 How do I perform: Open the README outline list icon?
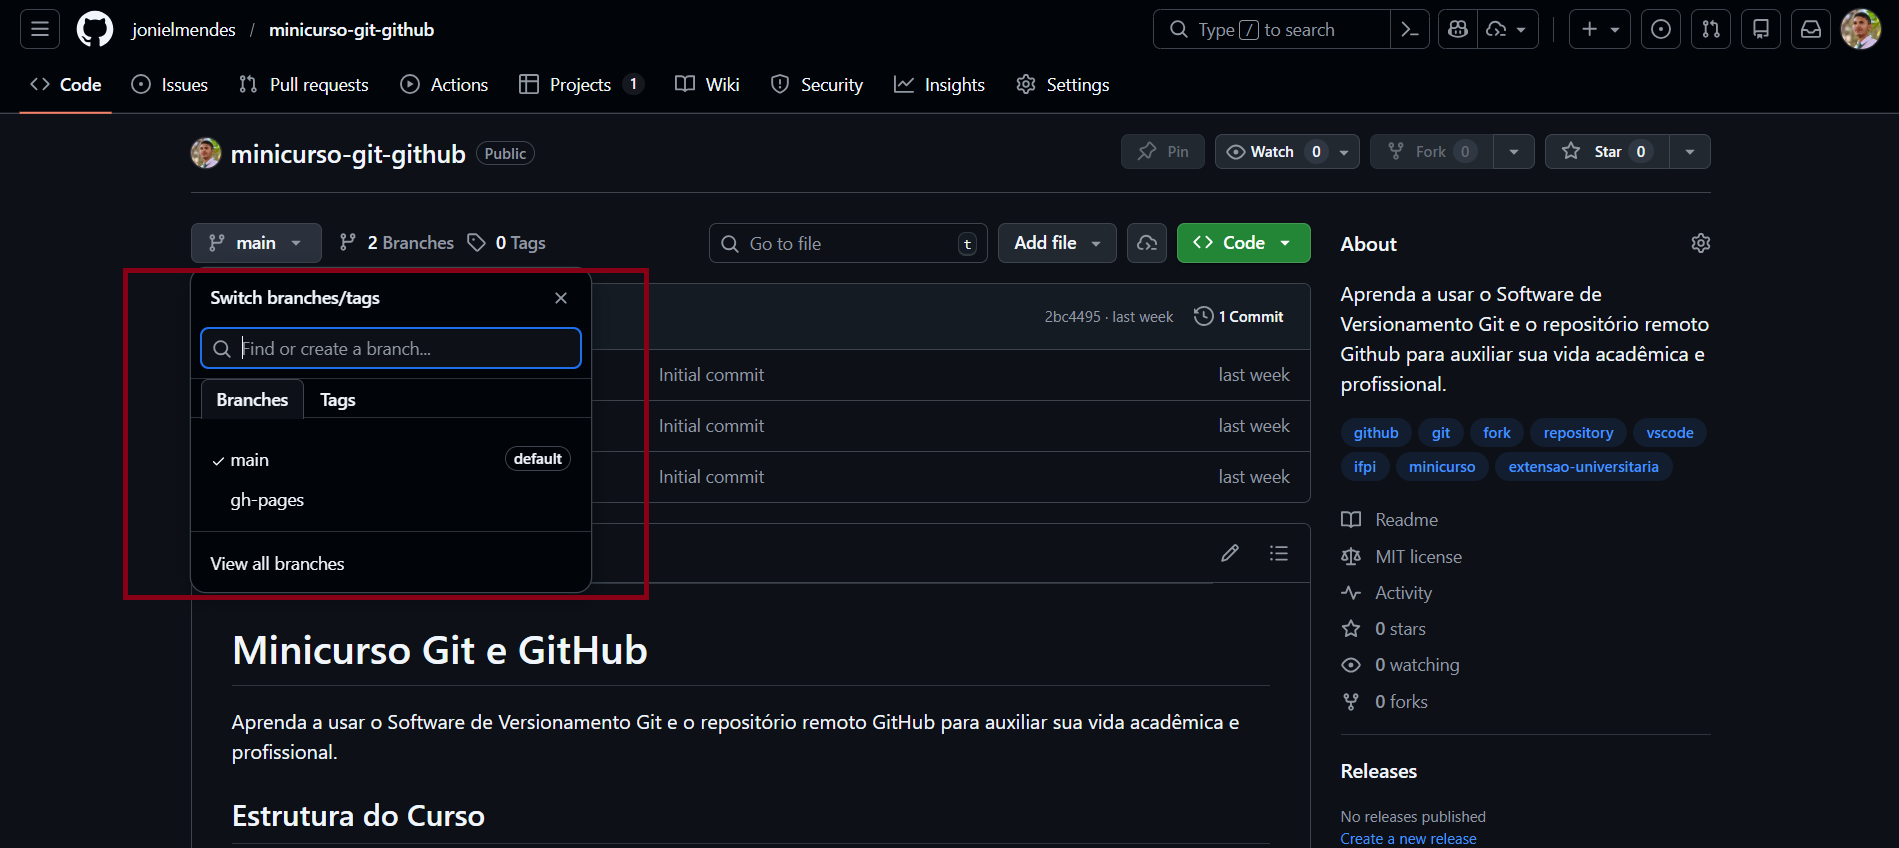coord(1278,553)
